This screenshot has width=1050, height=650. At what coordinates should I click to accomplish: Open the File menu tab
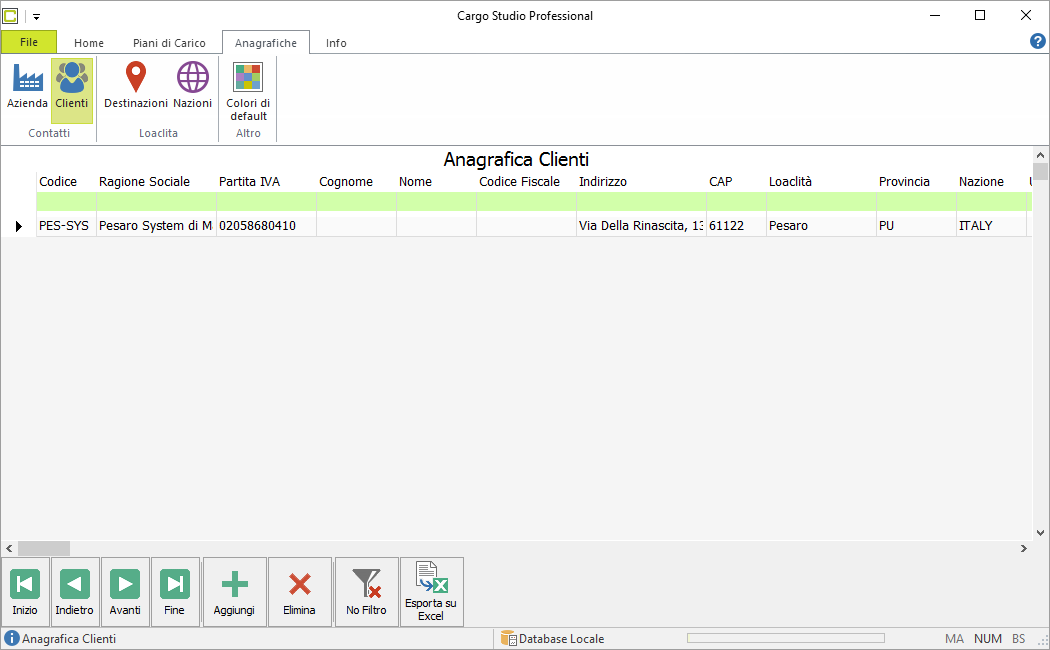[x=29, y=42]
